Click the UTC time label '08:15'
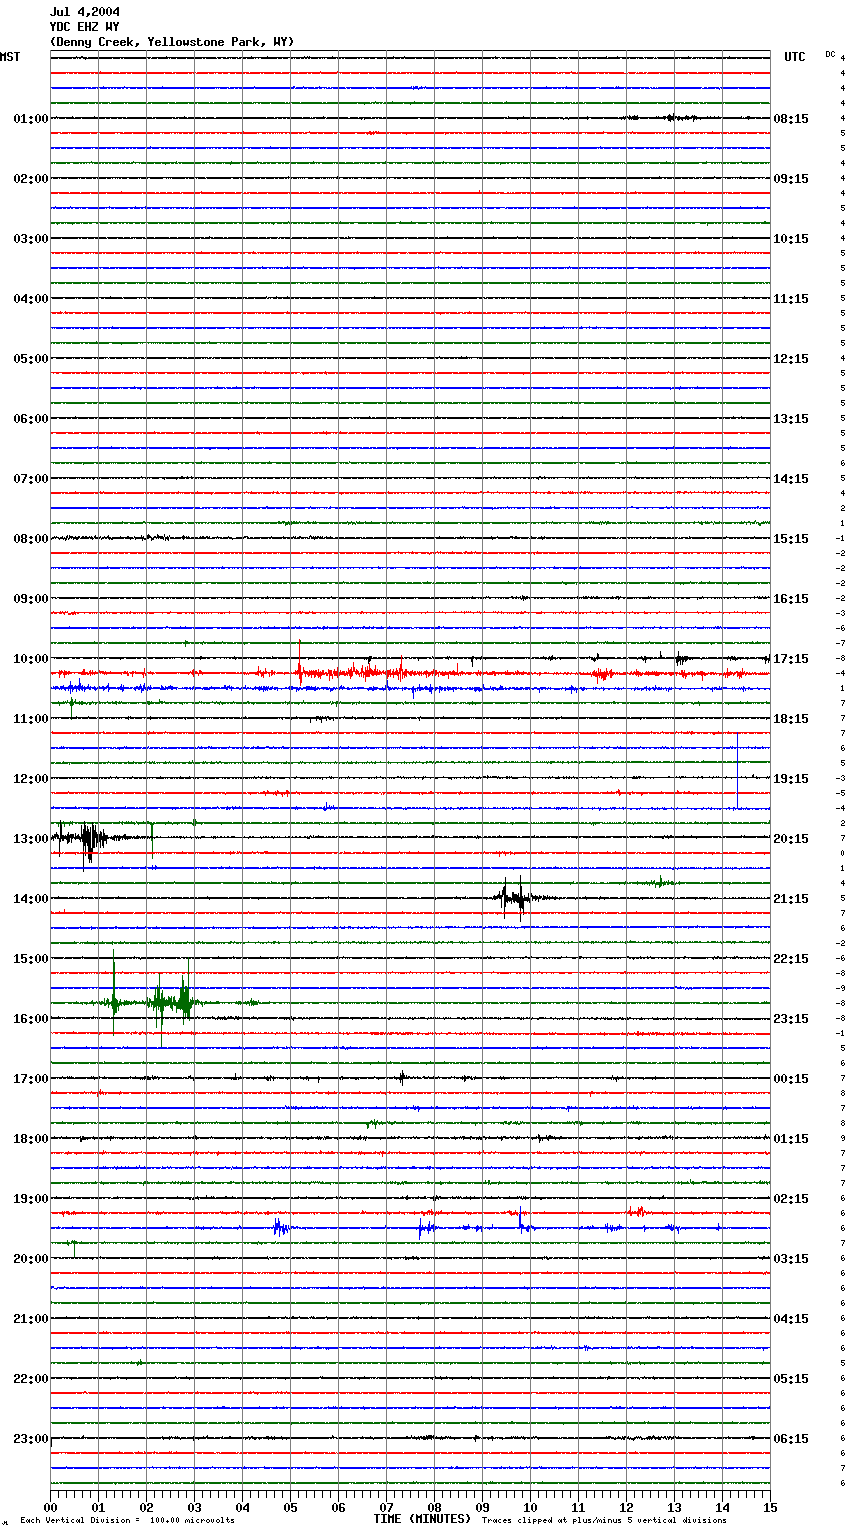 click(x=791, y=119)
